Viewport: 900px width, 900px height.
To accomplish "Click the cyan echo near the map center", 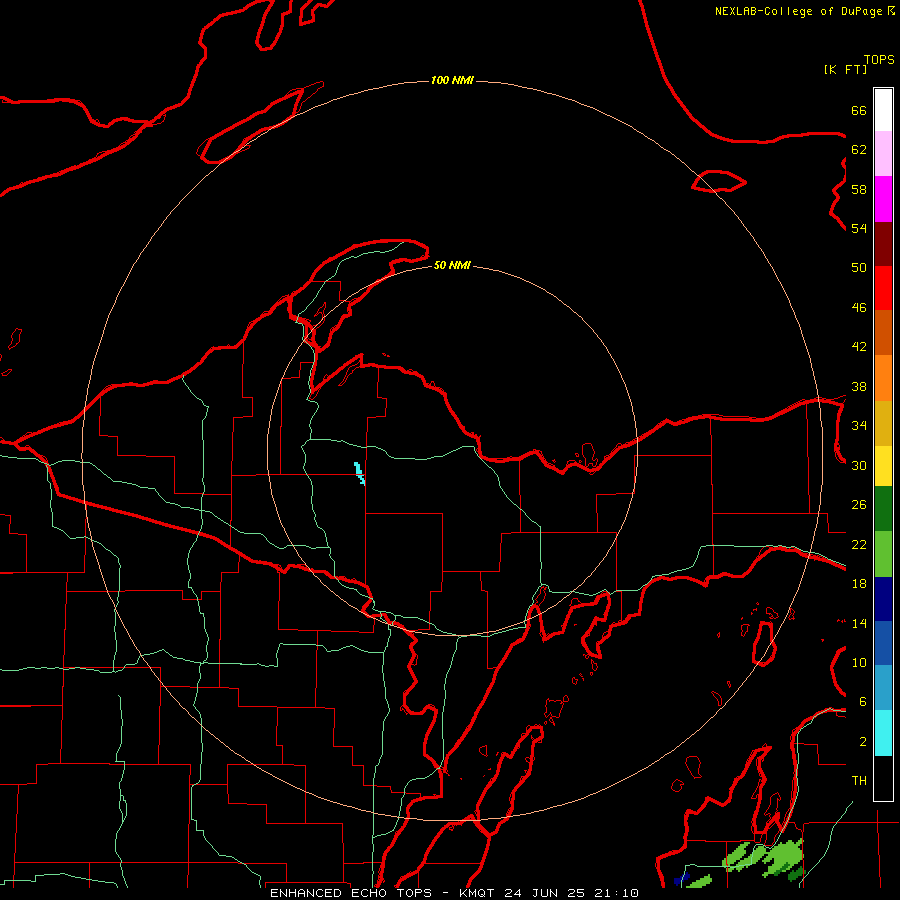I will (359, 473).
